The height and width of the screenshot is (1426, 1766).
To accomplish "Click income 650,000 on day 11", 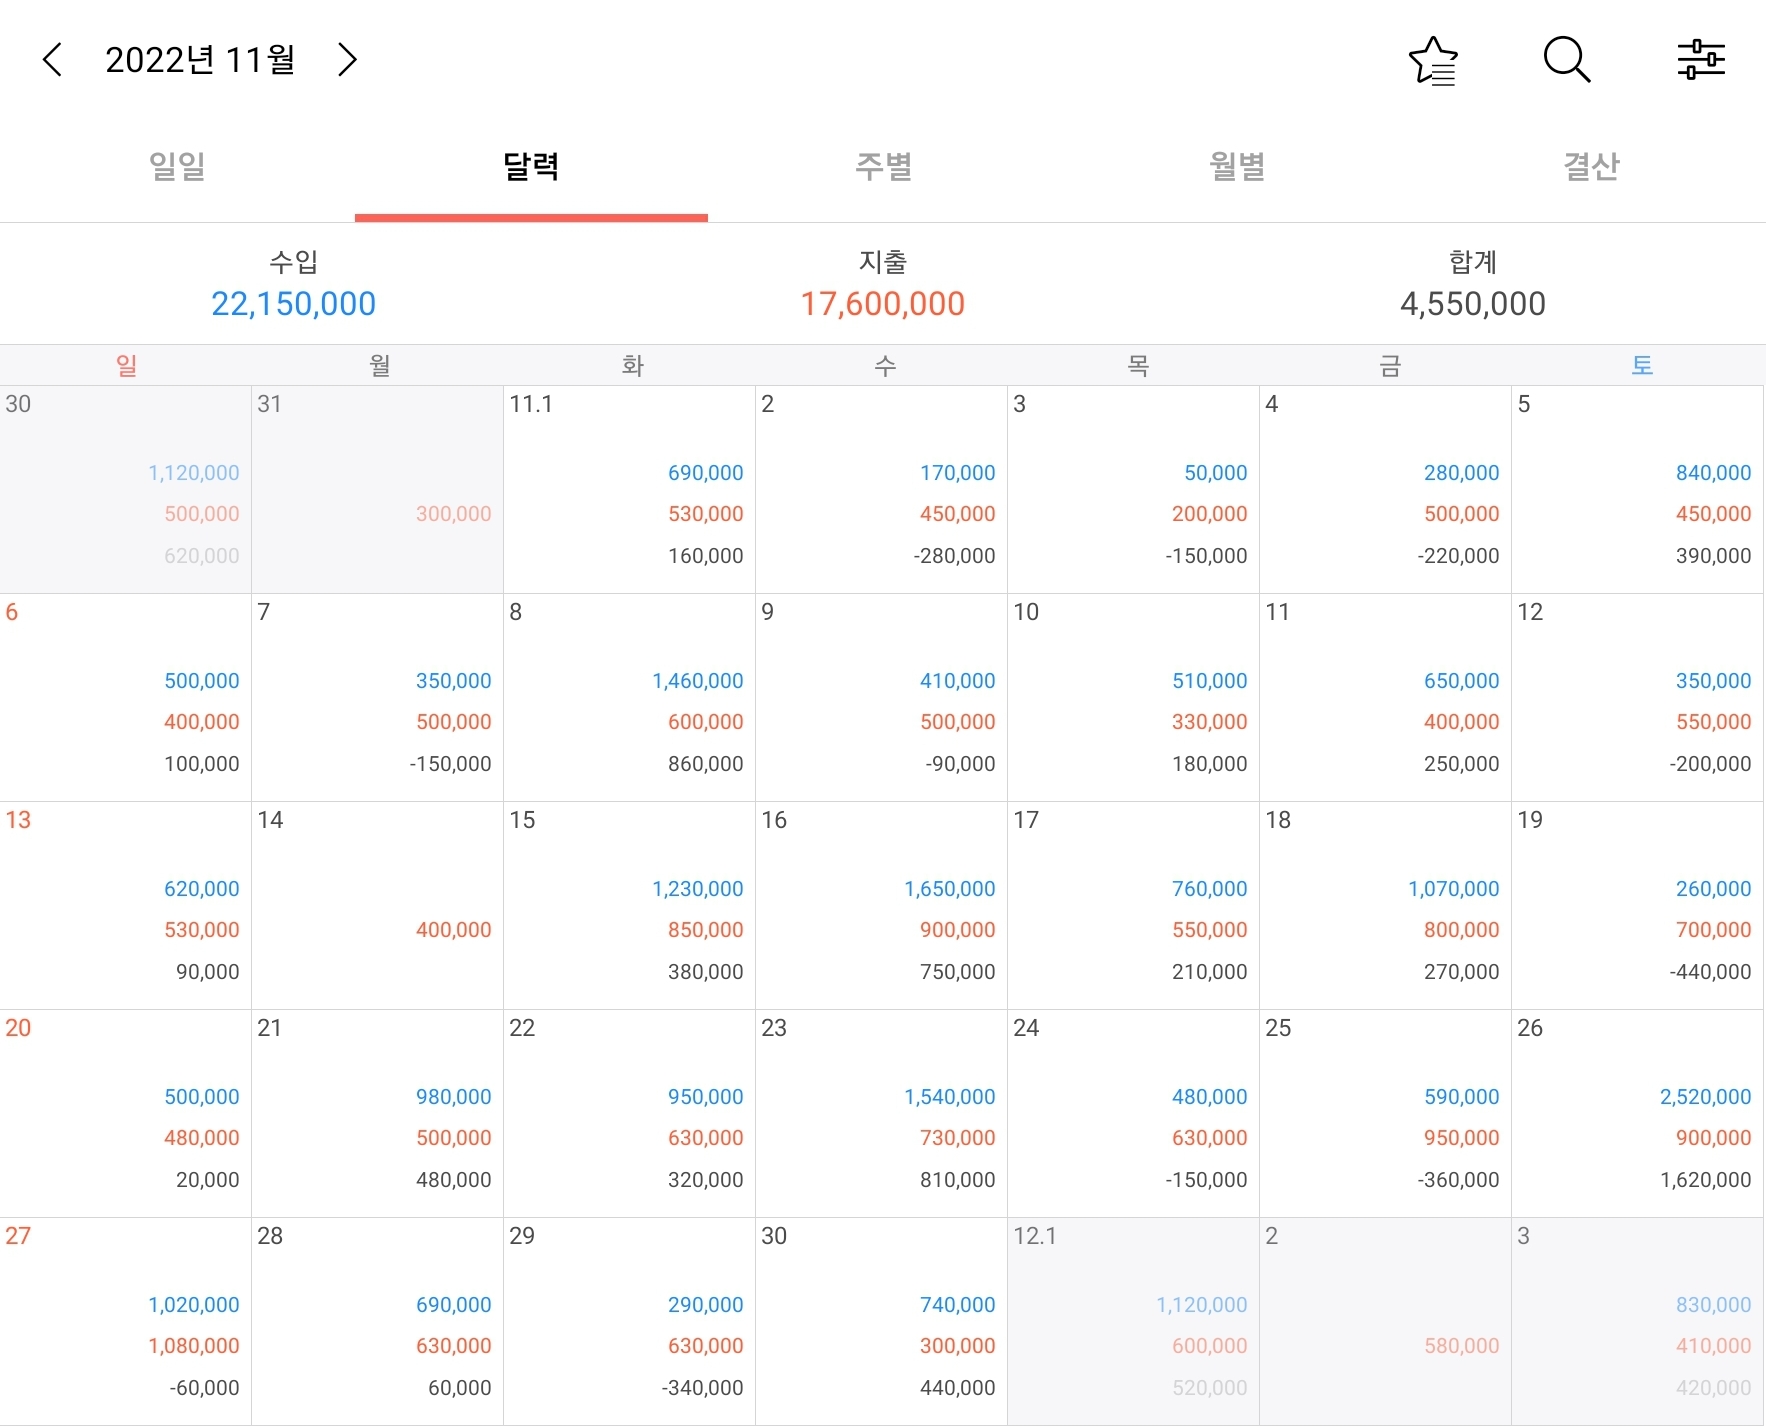I will 1462,681.
